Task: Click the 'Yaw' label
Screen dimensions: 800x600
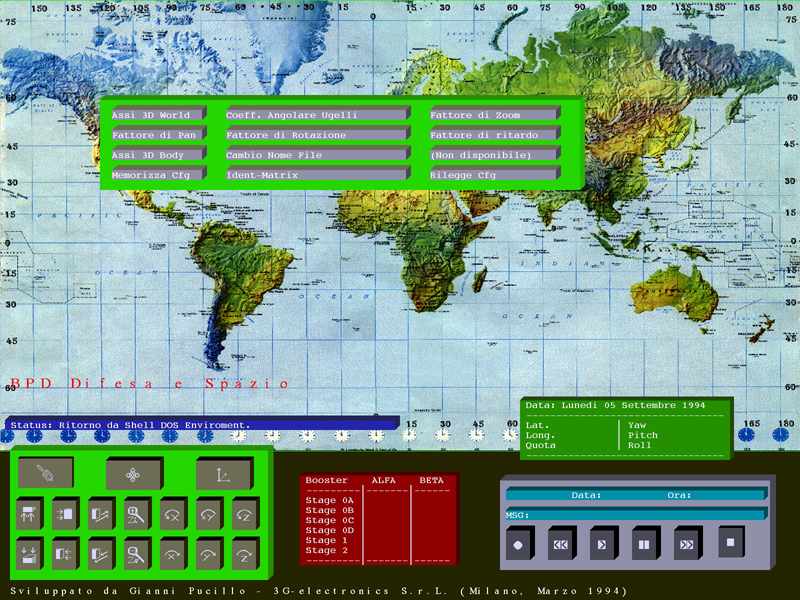Action: pyautogui.click(x=637, y=425)
